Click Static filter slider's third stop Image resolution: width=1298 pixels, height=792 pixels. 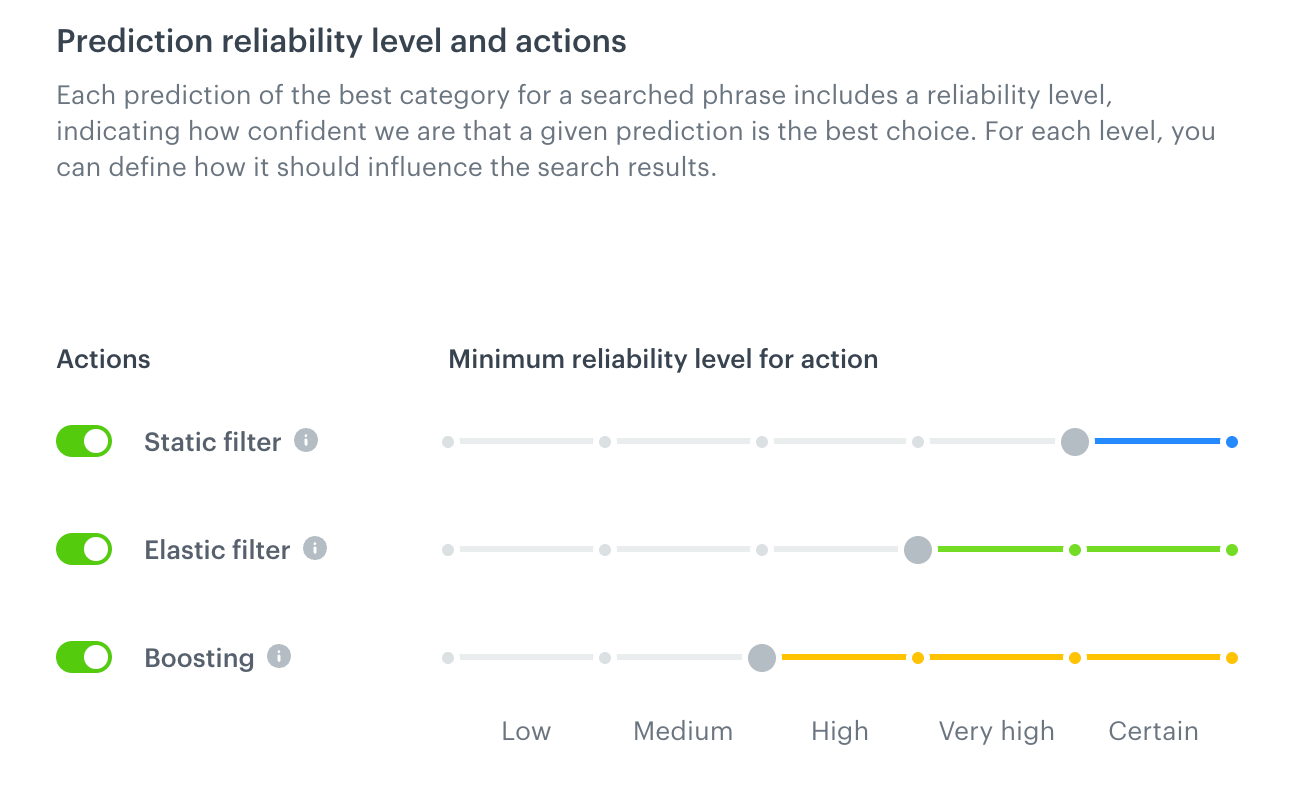pos(762,442)
